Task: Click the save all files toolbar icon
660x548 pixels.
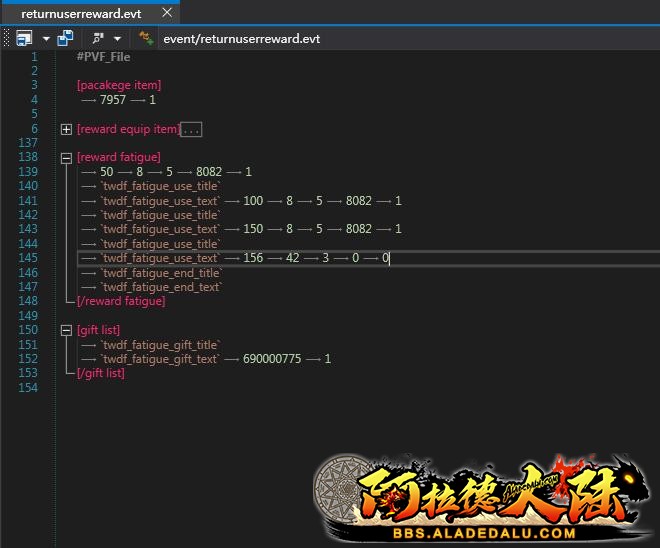Action: click(66, 38)
